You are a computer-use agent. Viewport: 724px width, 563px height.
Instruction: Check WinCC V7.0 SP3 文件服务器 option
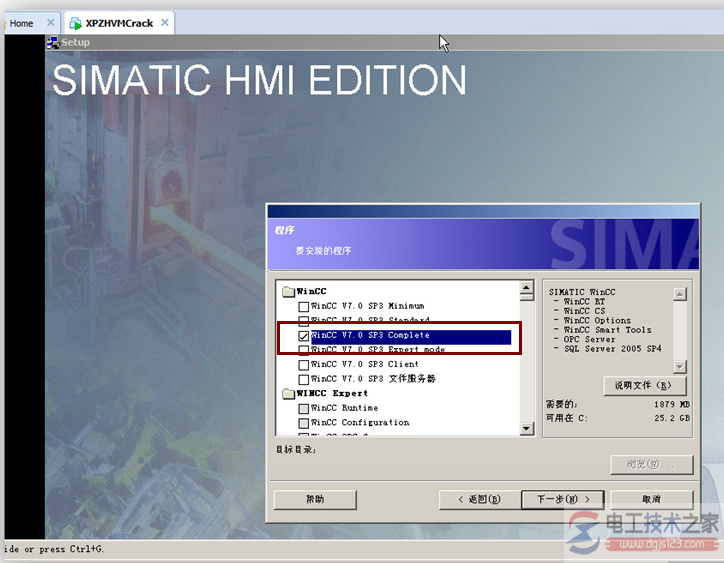tap(303, 380)
